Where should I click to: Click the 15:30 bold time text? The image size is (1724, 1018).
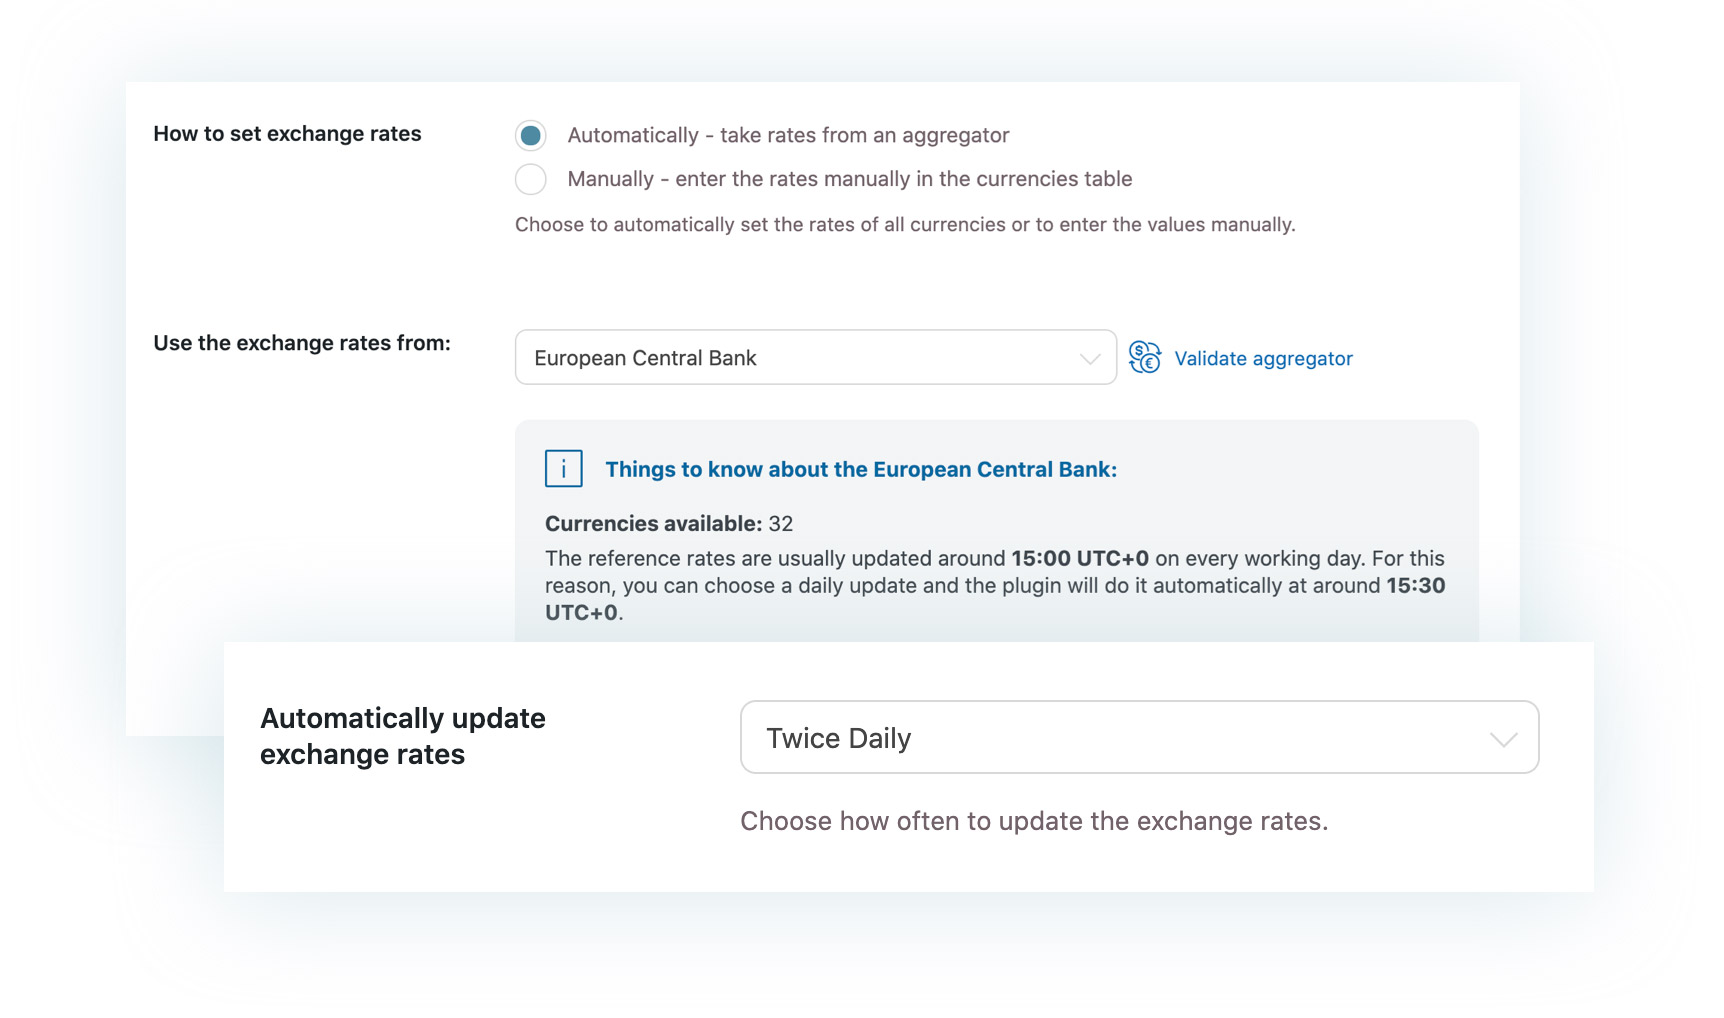tap(1415, 585)
